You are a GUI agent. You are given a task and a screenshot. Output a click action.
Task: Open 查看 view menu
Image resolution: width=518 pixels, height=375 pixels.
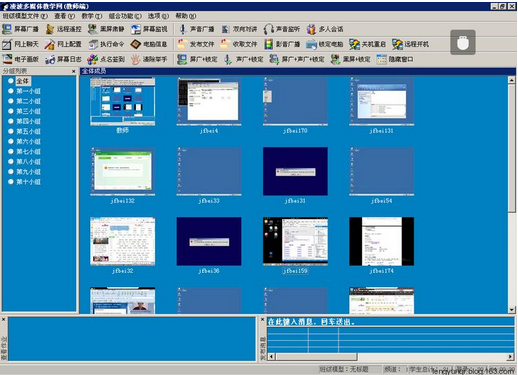[x=64, y=16]
